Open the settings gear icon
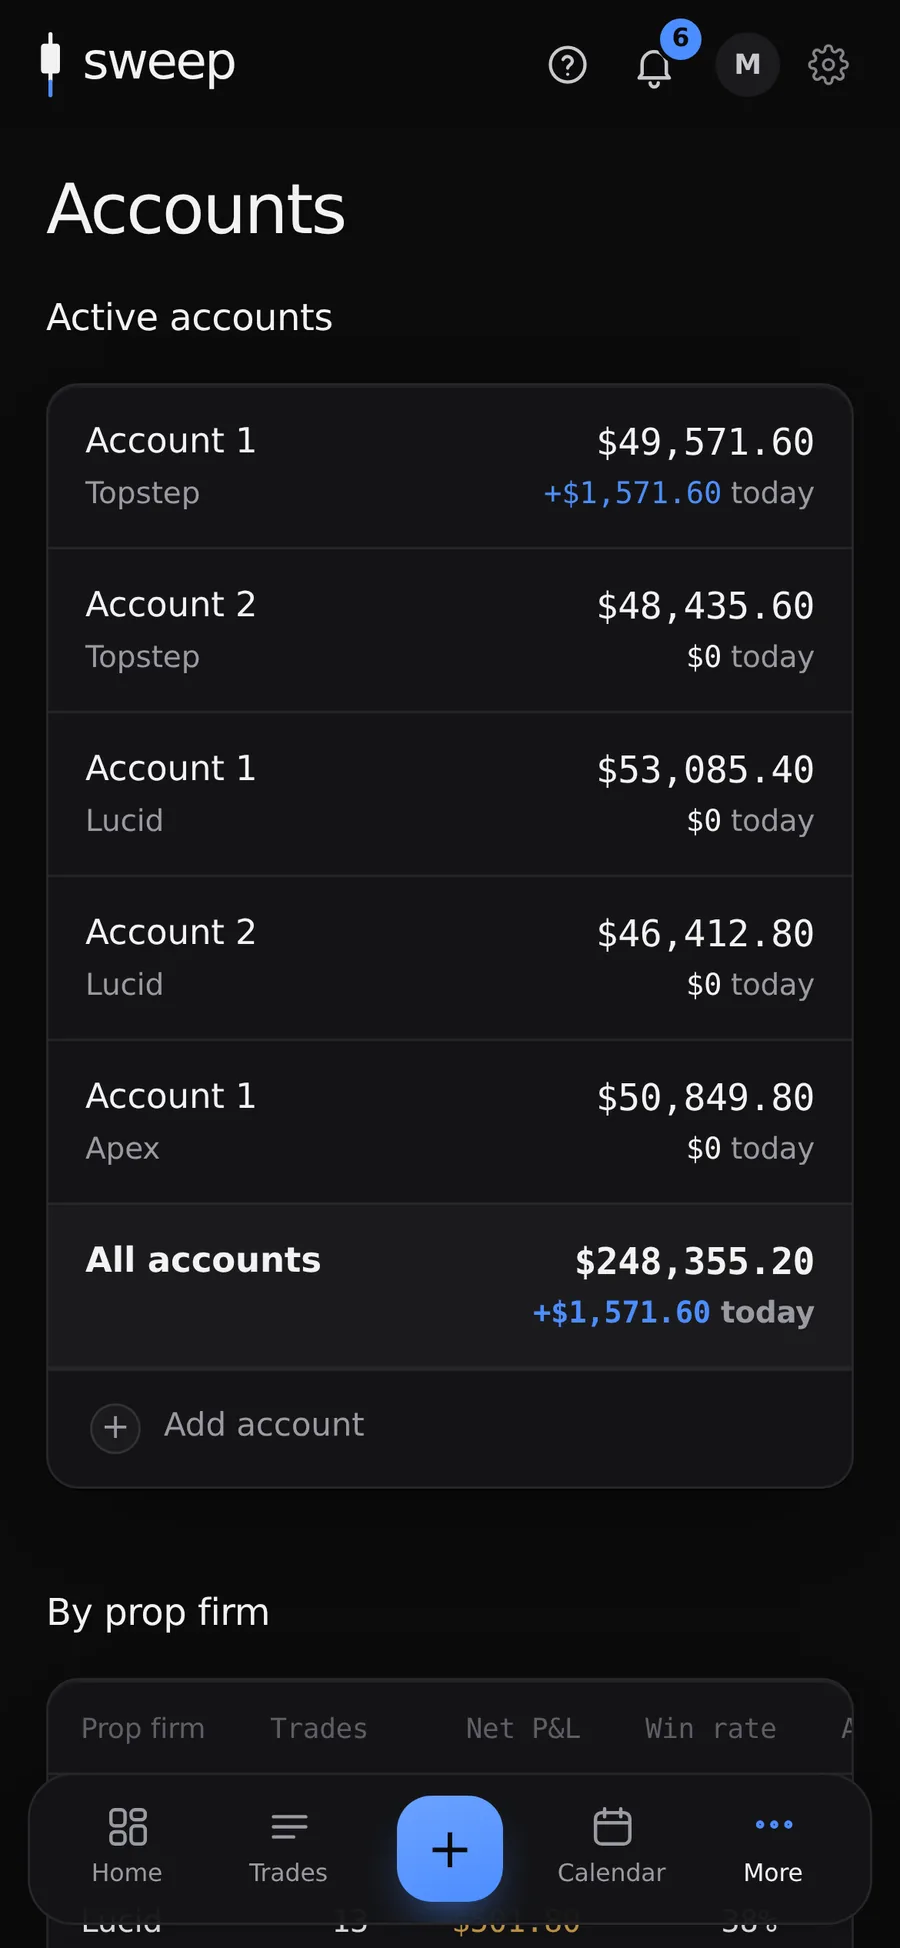 coord(828,65)
